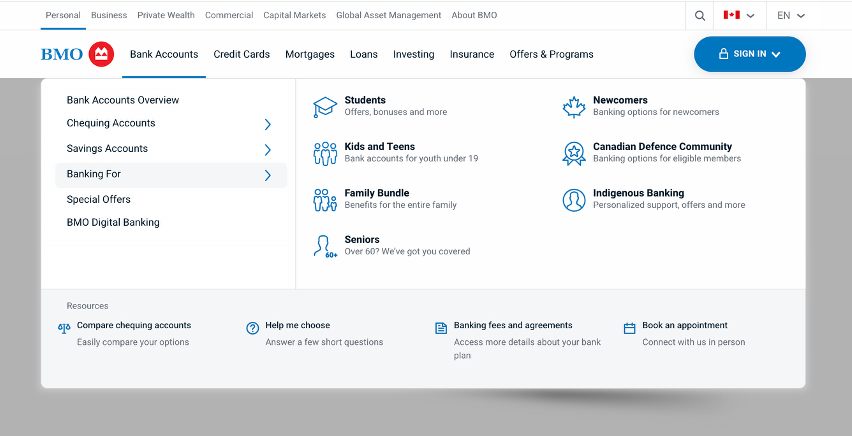The width and height of the screenshot is (852, 436).
Task: Open the Students link
Action: click(365, 100)
